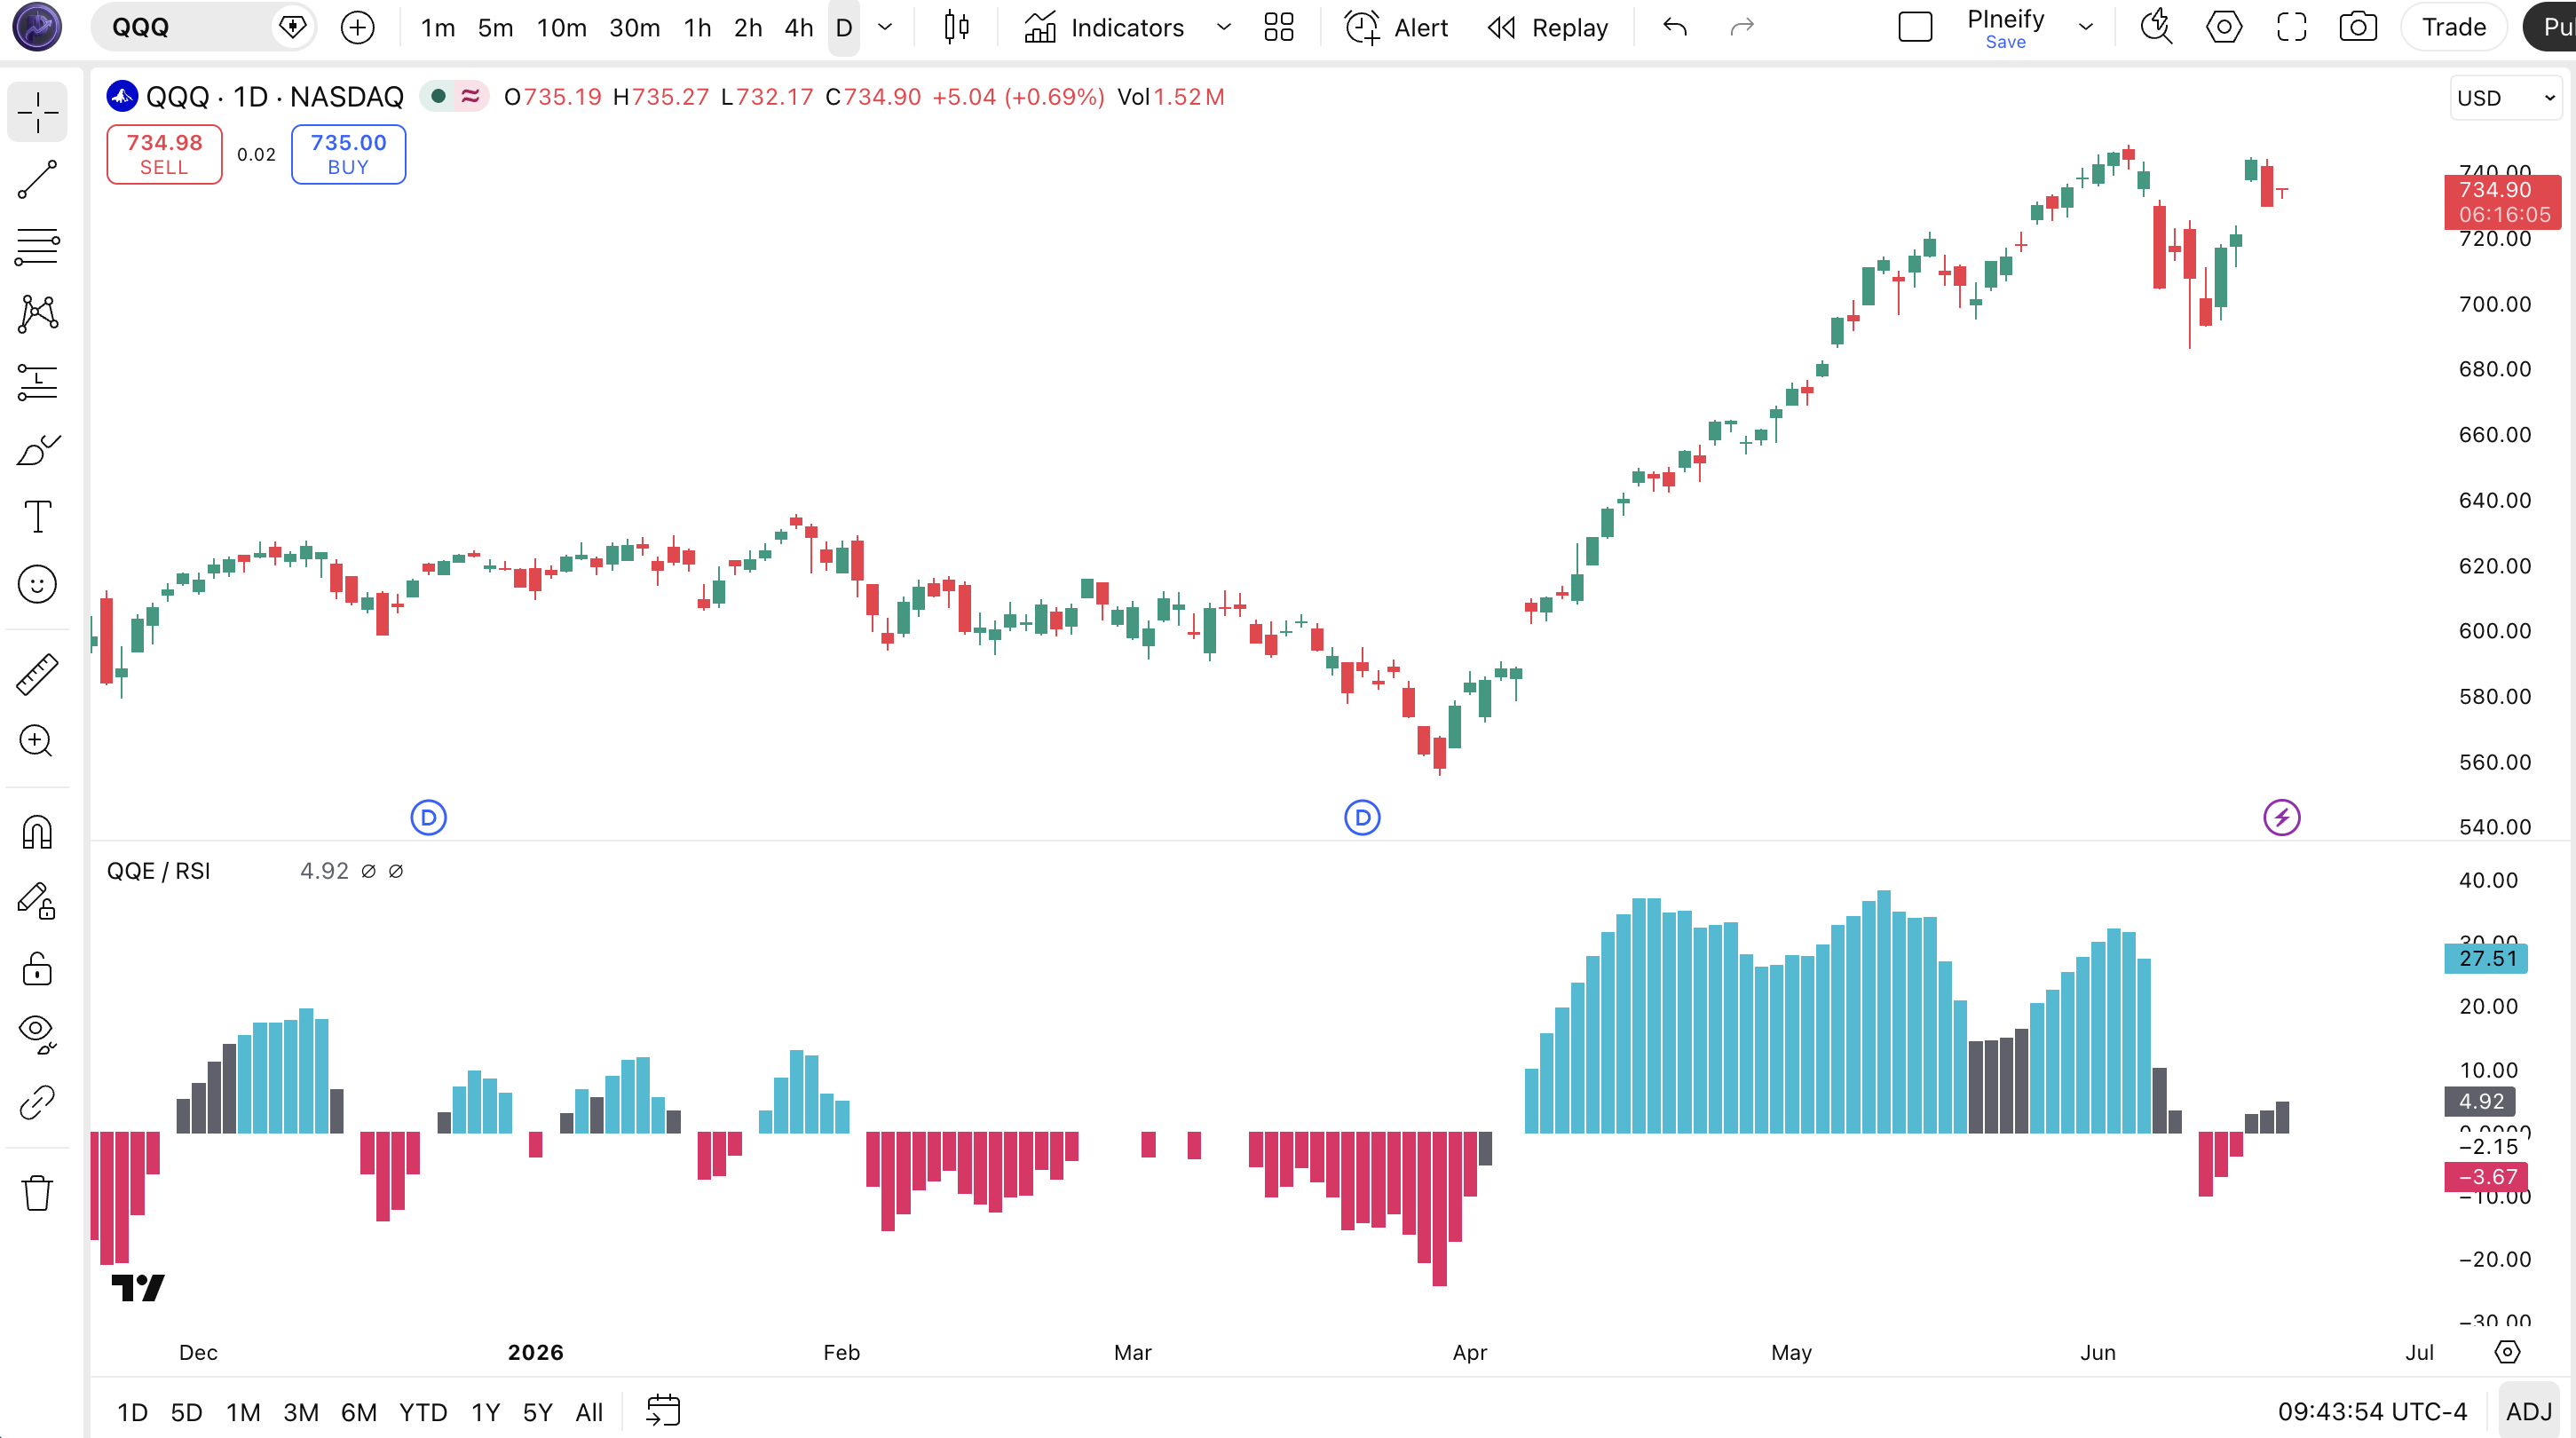Set date range to 5Y
The image size is (2576, 1438).
538,1412
